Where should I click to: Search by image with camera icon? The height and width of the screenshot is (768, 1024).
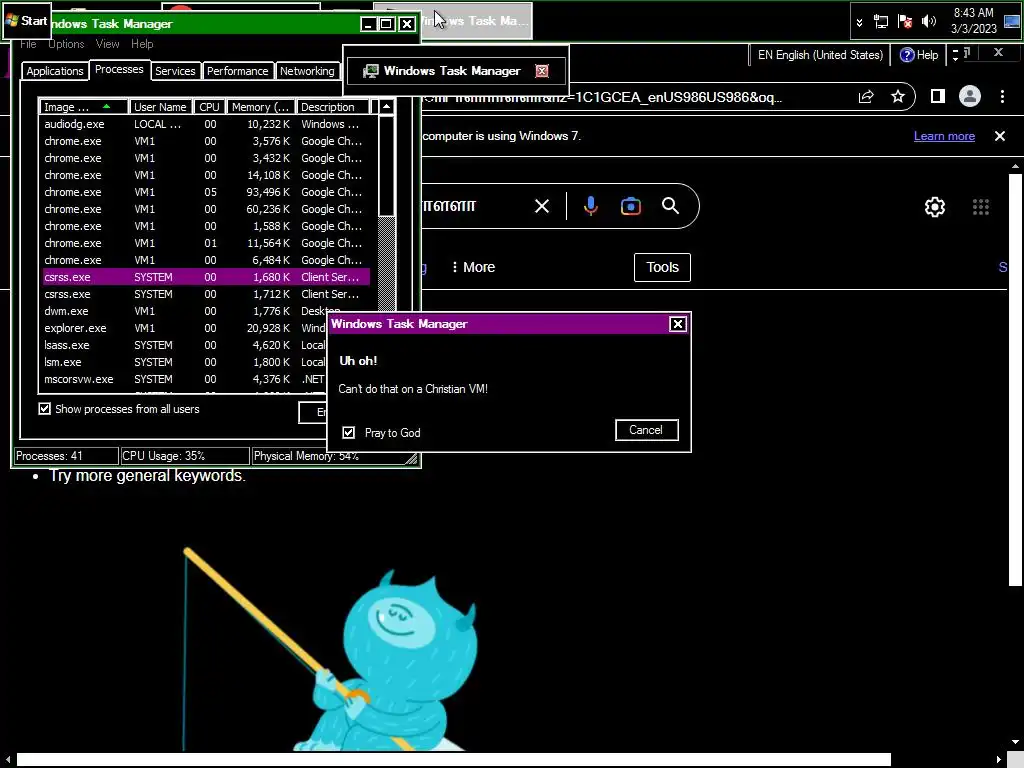click(630, 206)
